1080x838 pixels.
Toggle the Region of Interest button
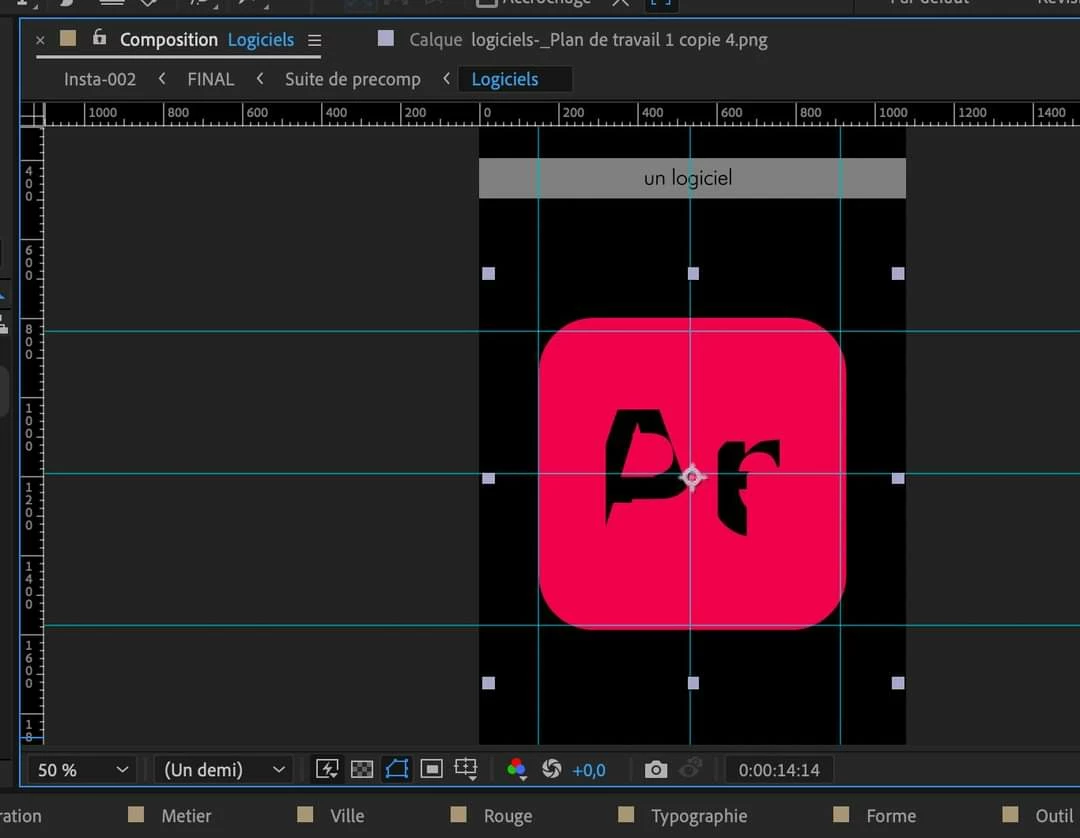[431, 768]
